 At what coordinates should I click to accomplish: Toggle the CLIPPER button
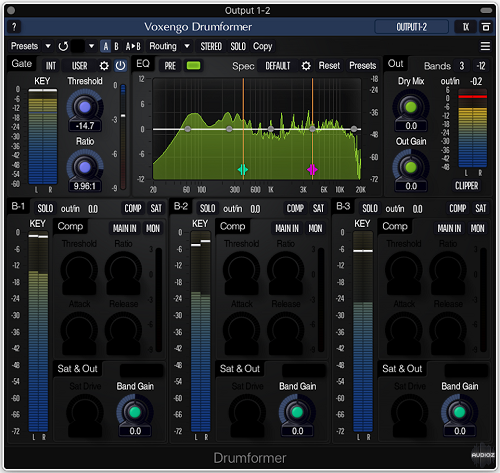tap(467, 186)
